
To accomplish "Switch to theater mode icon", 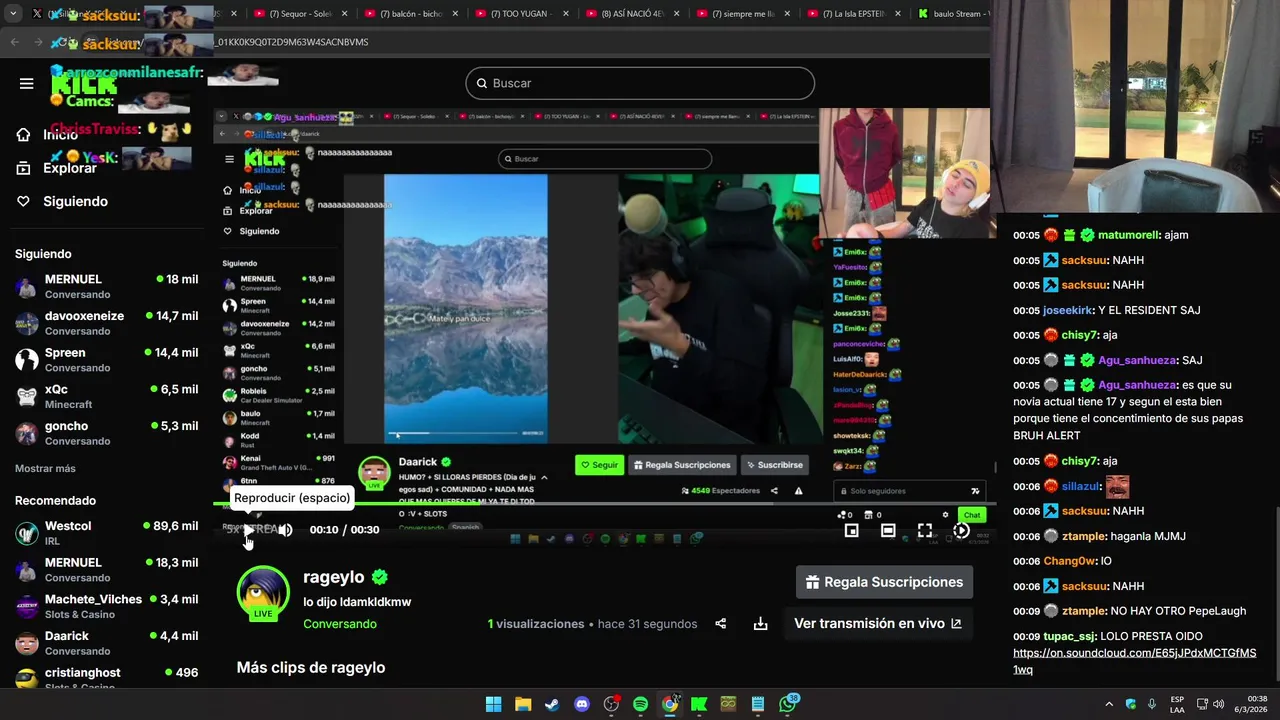I will point(888,530).
